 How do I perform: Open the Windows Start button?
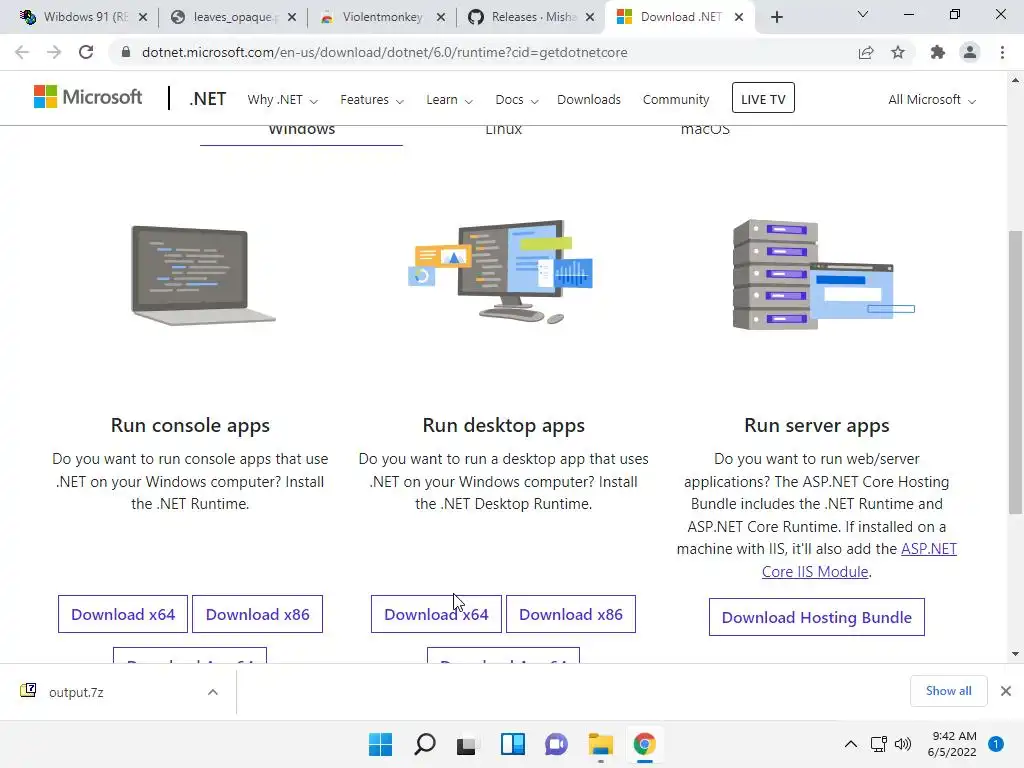click(x=381, y=744)
